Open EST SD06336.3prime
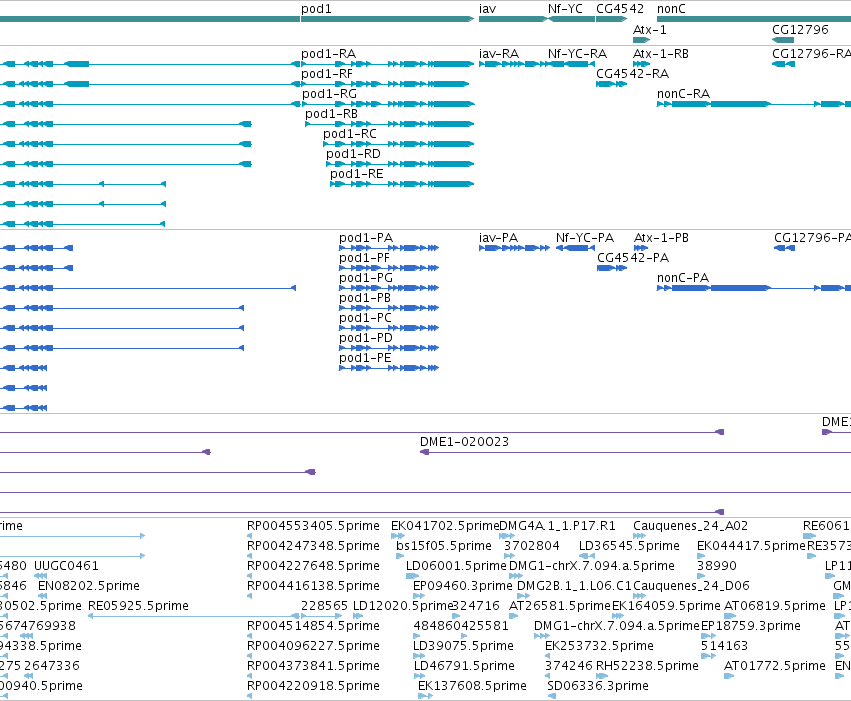The image size is (851, 701). [598, 686]
